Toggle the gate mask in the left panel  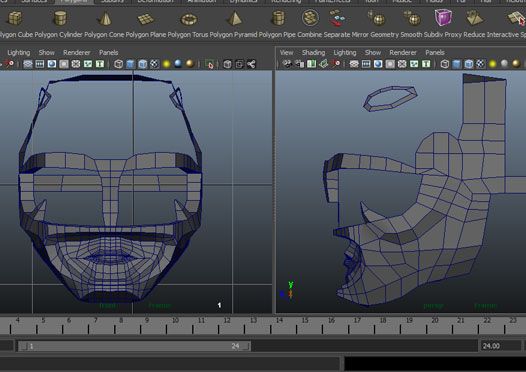pyautogui.click(x=64, y=64)
